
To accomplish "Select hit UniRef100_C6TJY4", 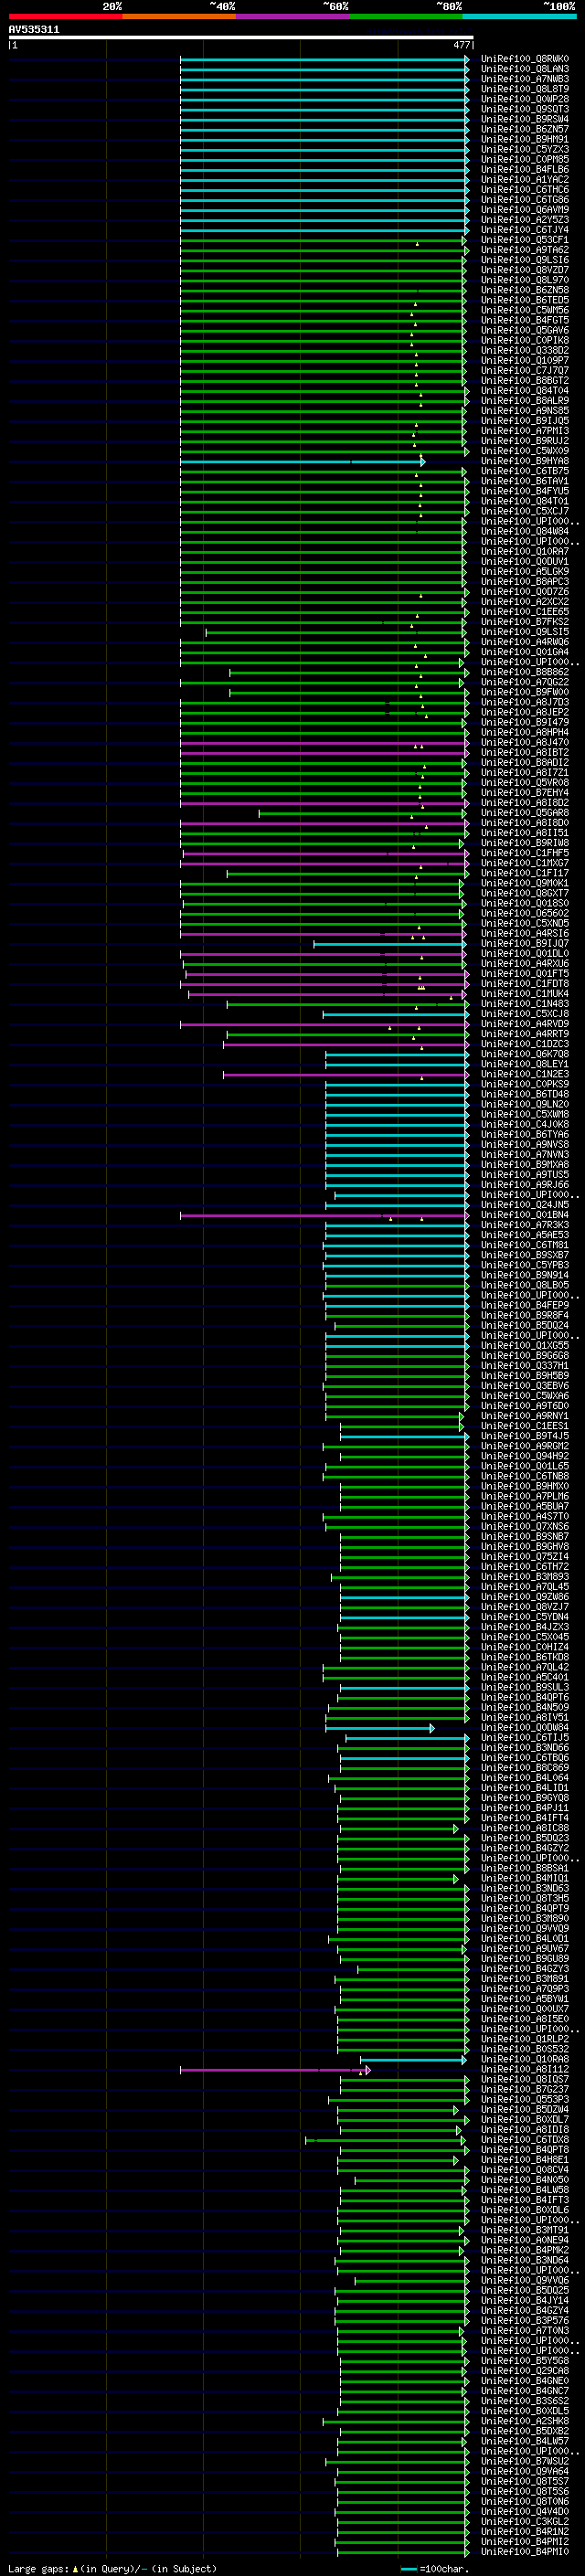I will 524,230.
